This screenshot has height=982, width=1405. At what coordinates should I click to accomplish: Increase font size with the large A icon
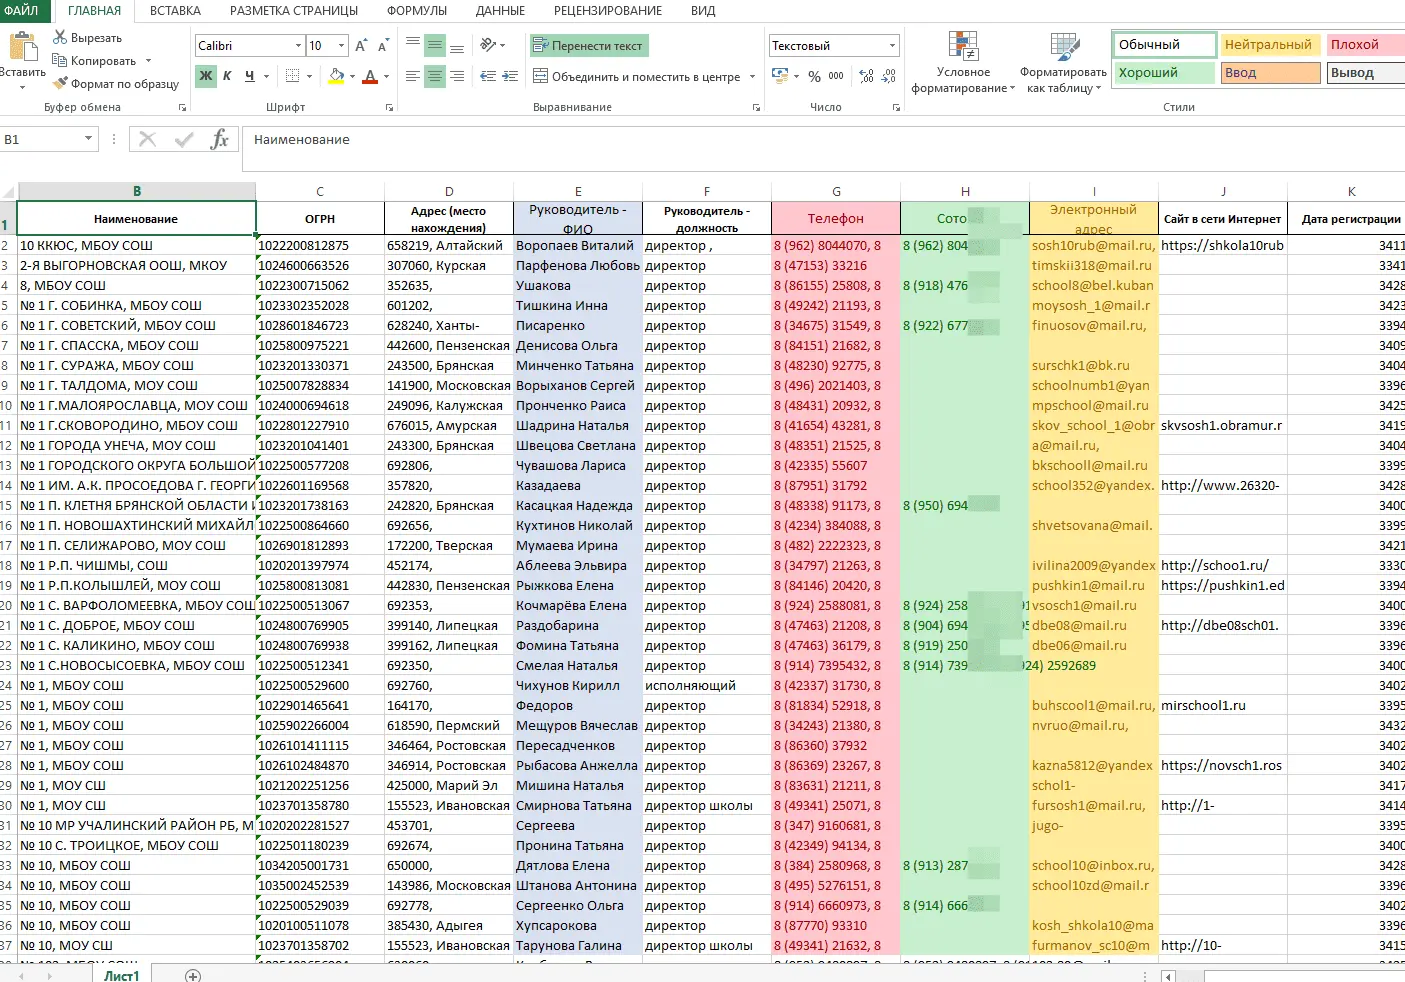point(362,46)
